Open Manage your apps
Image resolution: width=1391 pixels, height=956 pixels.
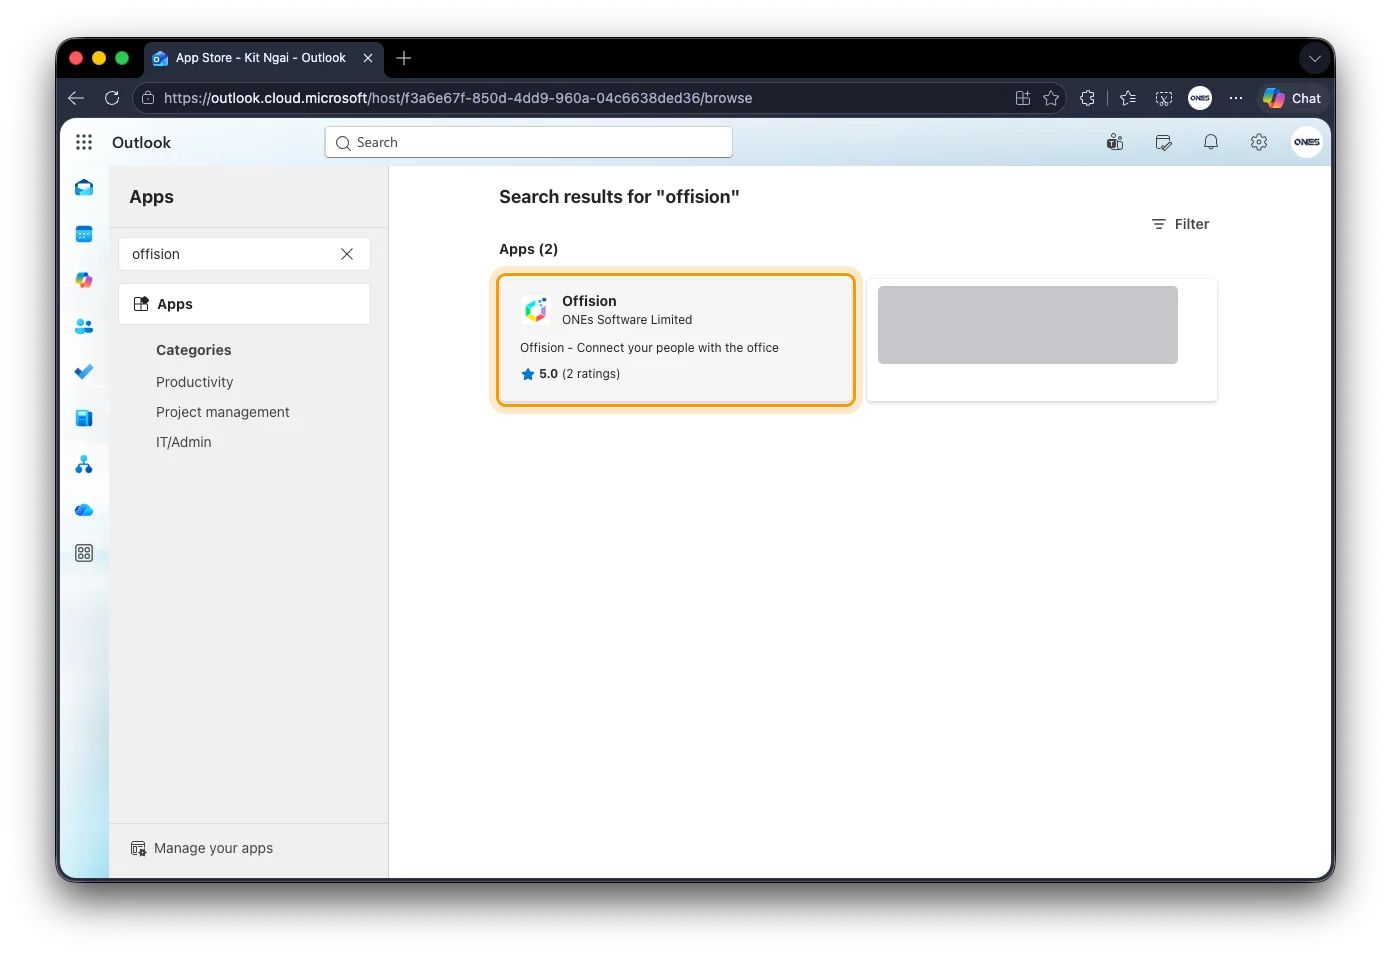(x=202, y=848)
